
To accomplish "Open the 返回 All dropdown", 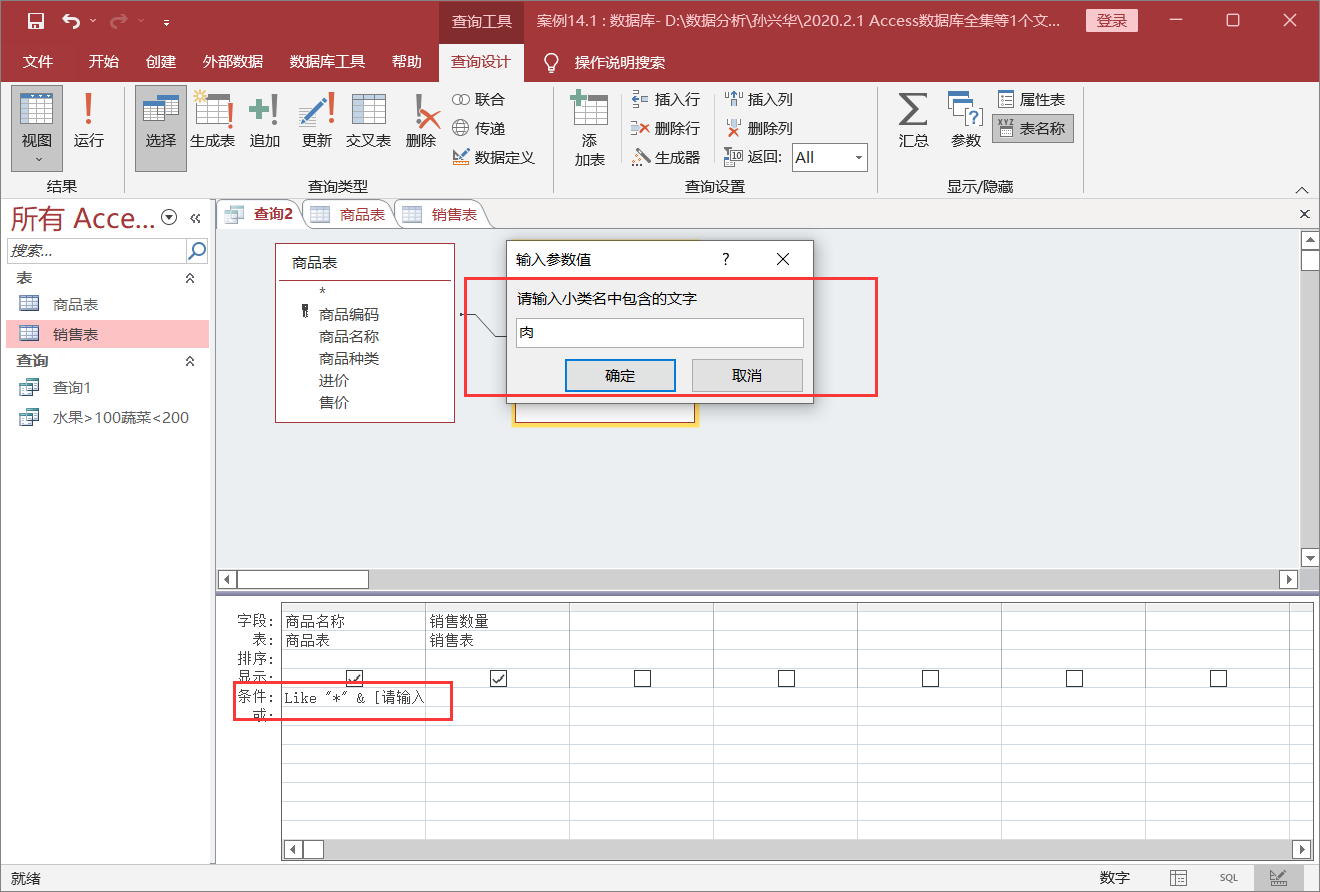I will click(858, 157).
